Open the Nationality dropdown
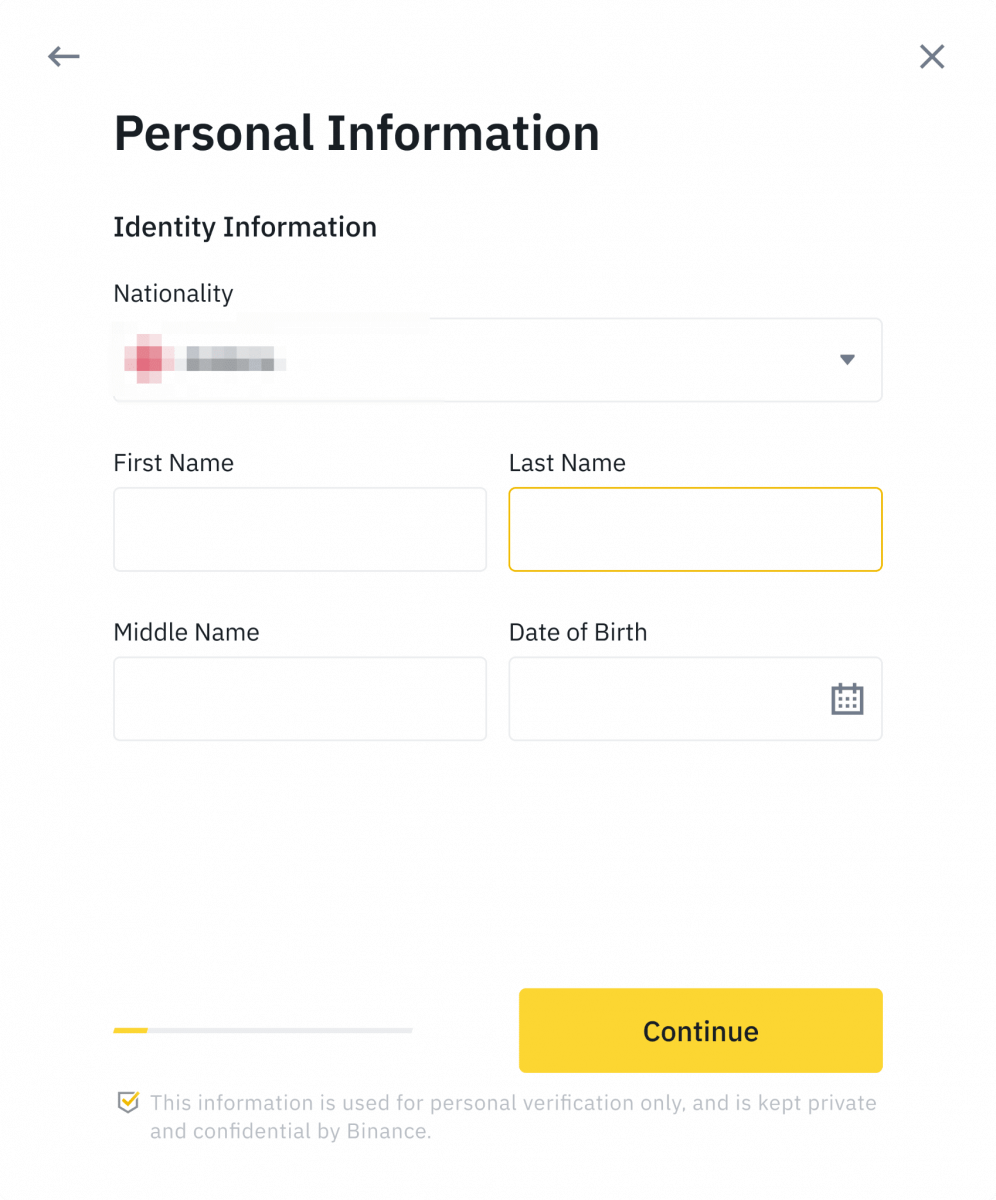Viewport: 996px width, 1200px height. [x=497, y=360]
